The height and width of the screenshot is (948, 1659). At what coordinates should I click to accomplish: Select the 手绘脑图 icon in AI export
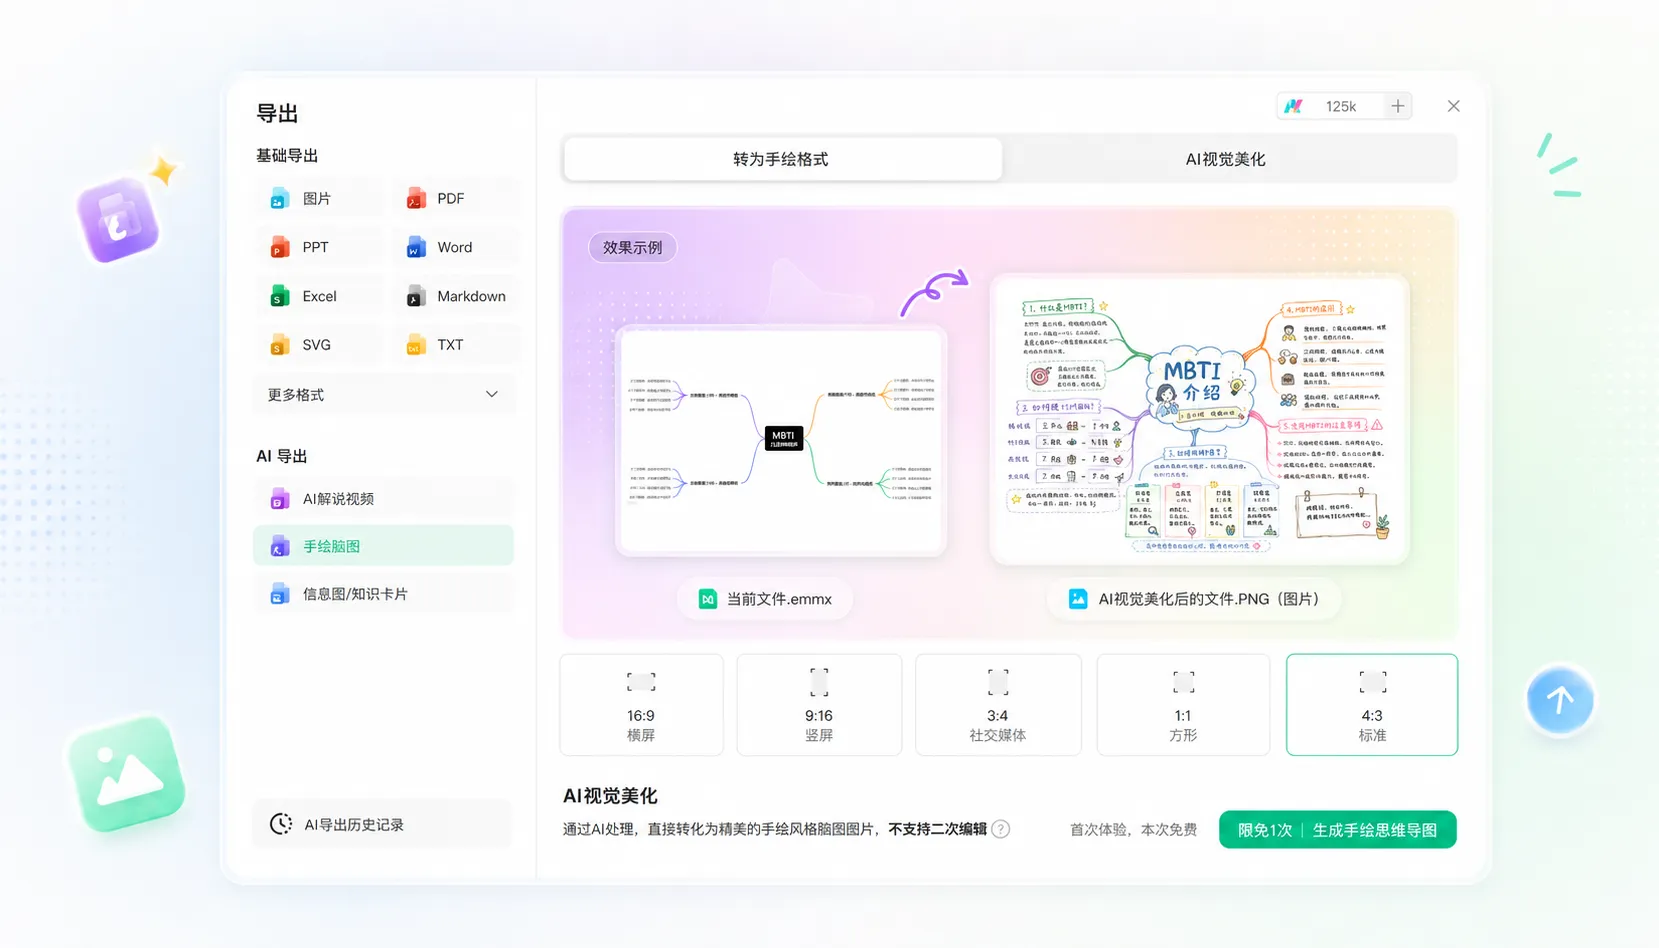tap(280, 546)
